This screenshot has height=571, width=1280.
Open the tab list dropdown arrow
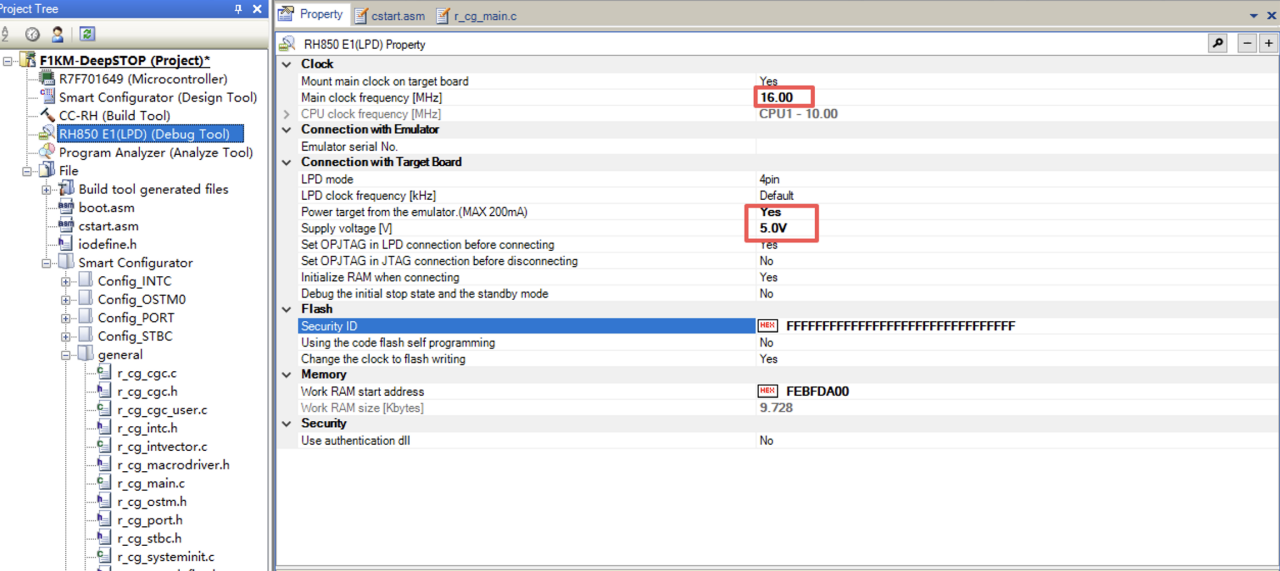point(1255,16)
